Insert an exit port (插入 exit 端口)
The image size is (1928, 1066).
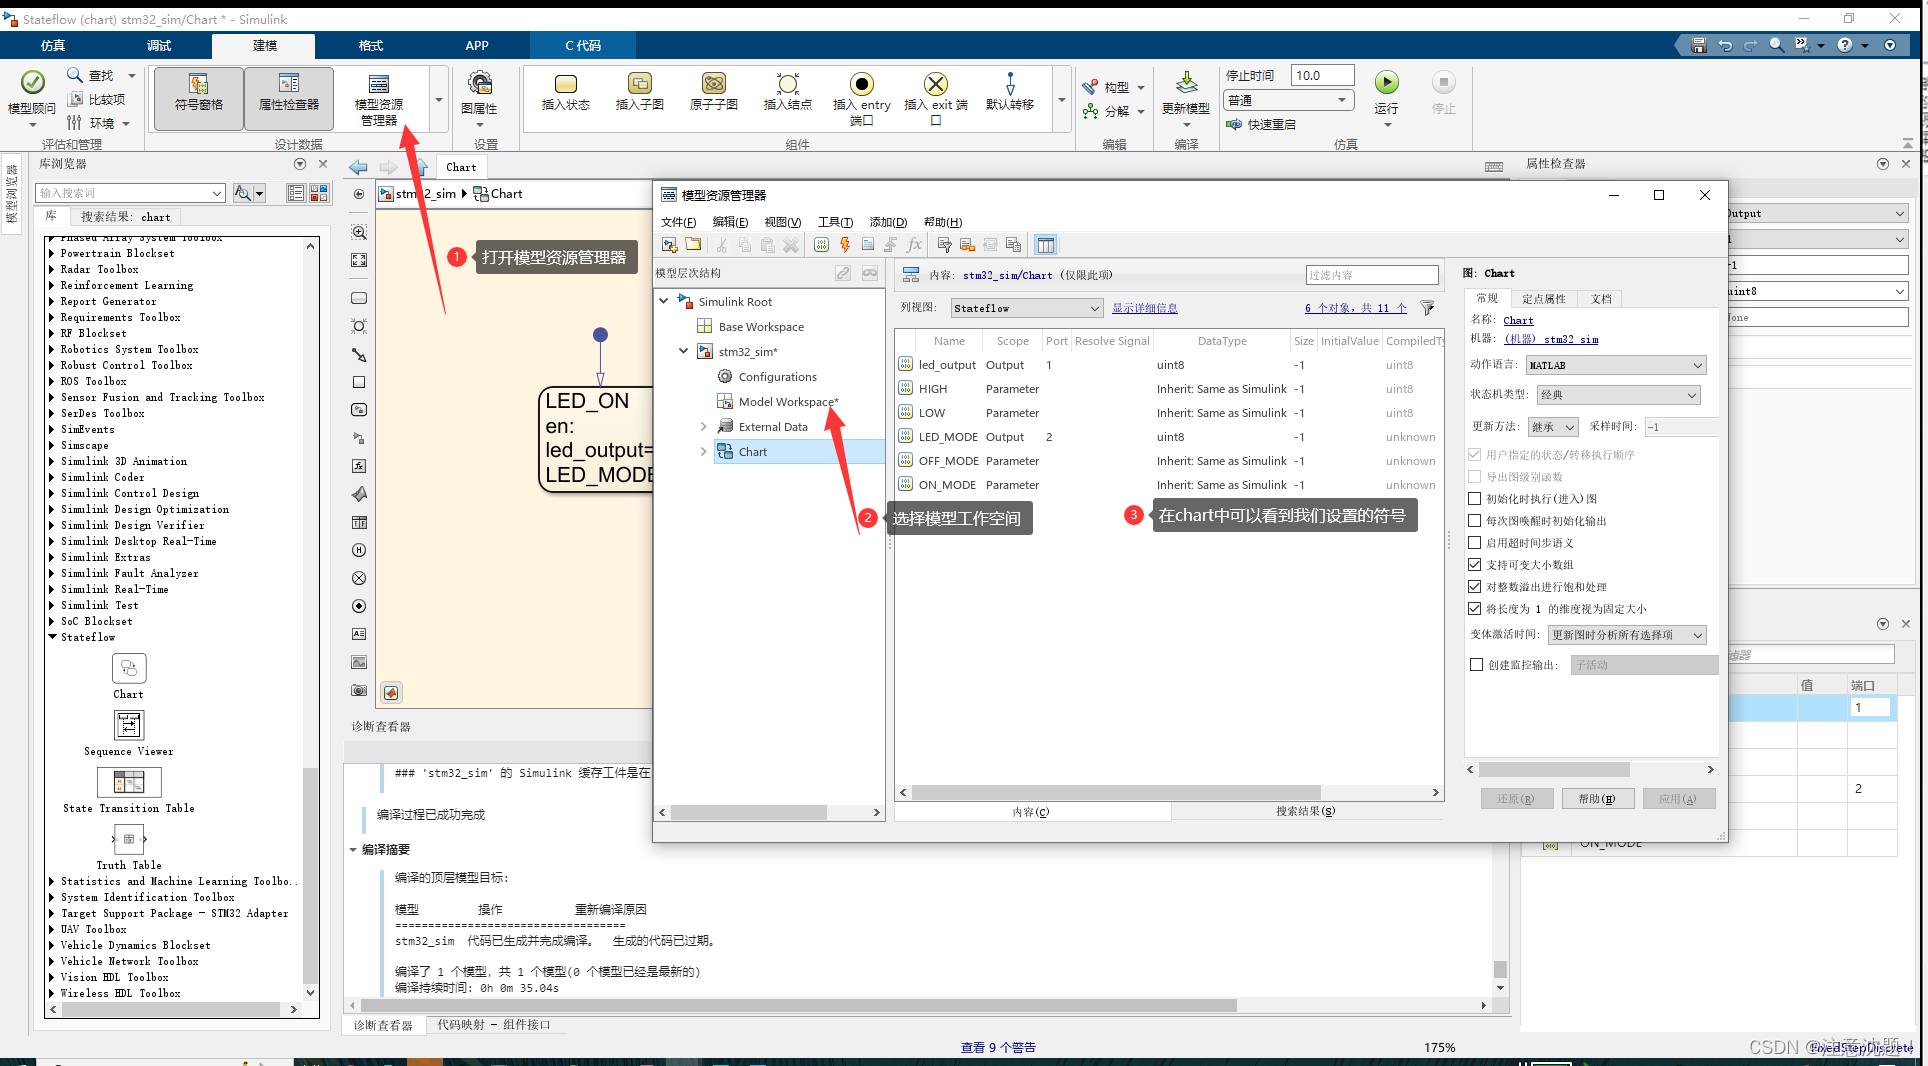[935, 99]
